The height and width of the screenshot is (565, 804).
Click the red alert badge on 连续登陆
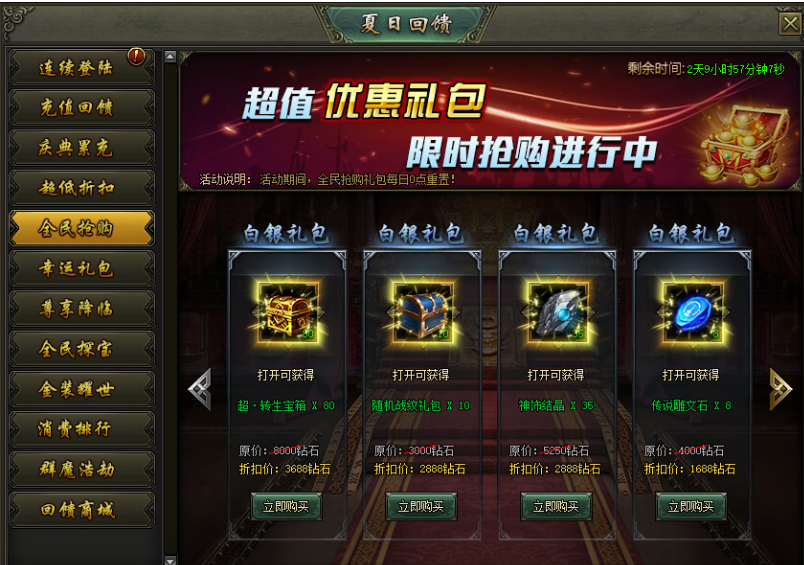136,56
